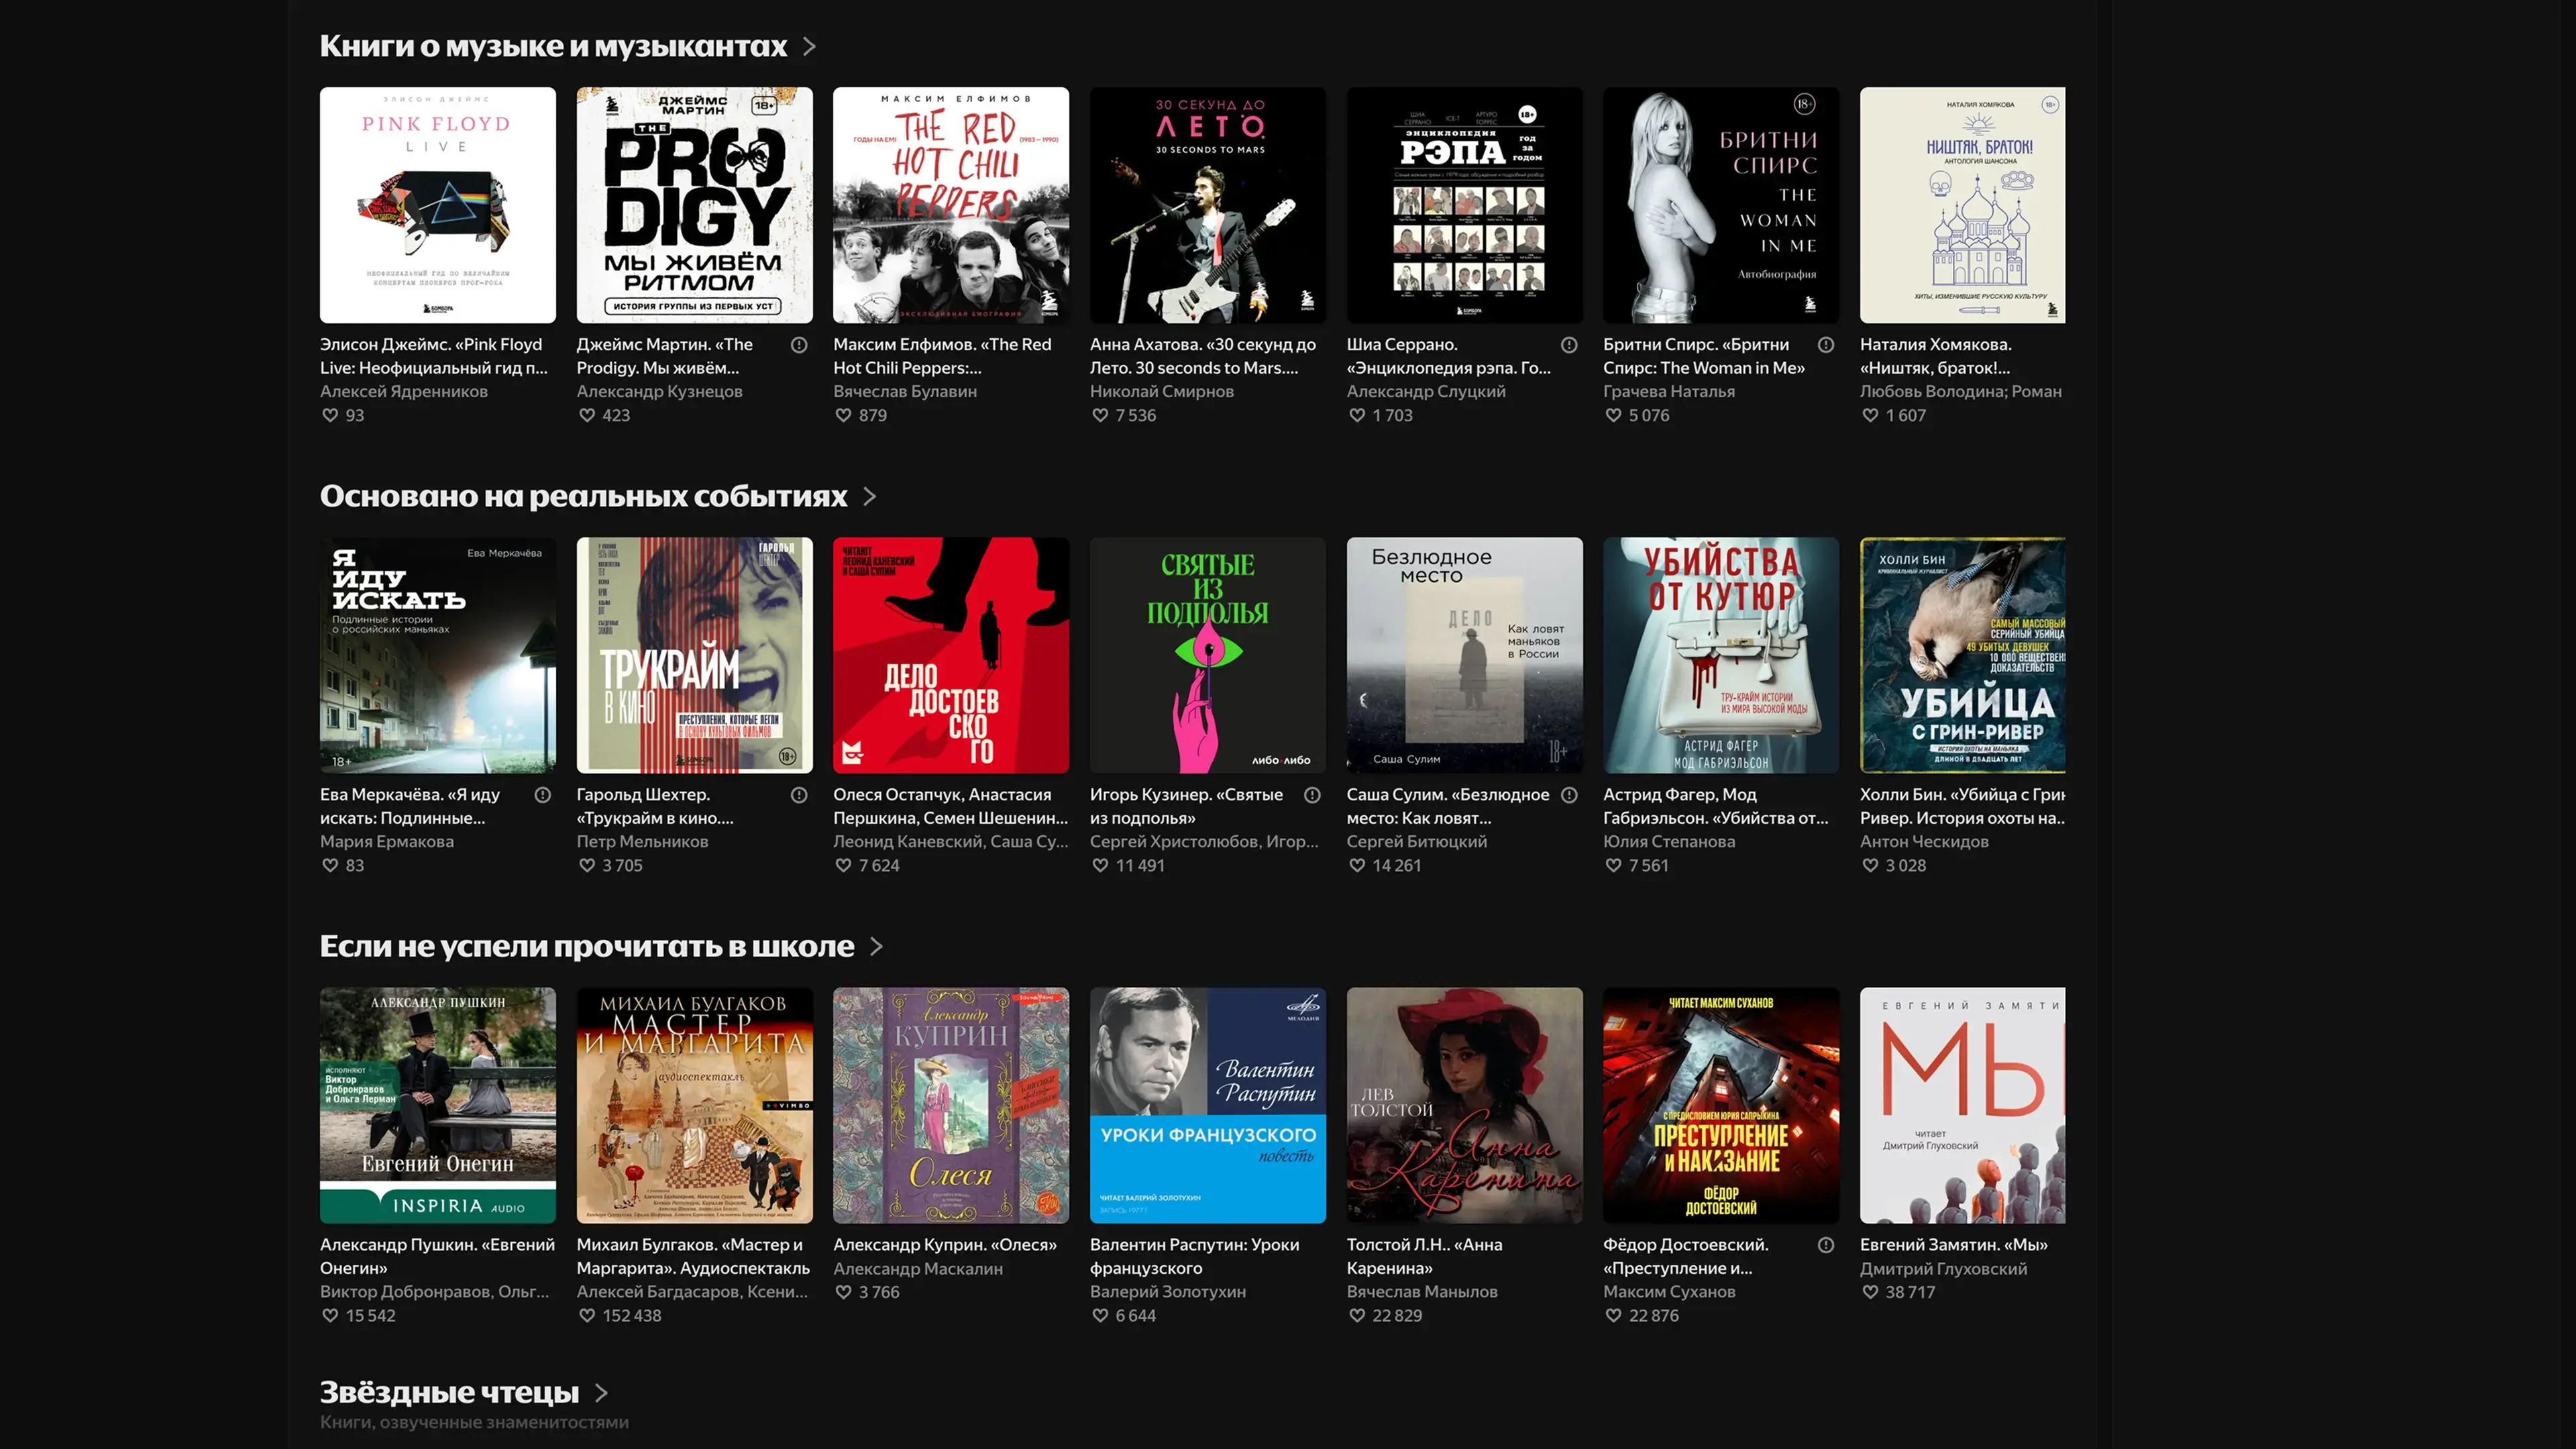Expand «Книги о музыке и музыкантах» section arrow
This screenshot has height=1449, width=2576.
[x=809, y=47]
